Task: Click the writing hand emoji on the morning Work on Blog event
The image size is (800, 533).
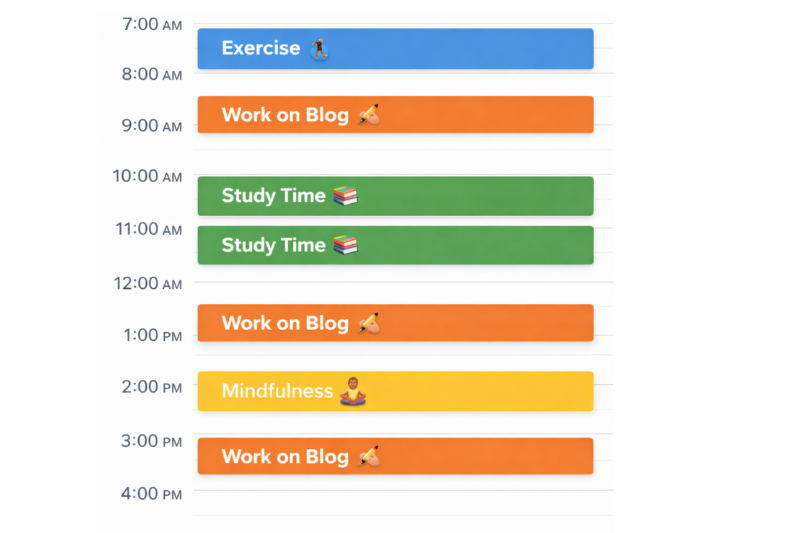Action: click(x=369, y=115)
